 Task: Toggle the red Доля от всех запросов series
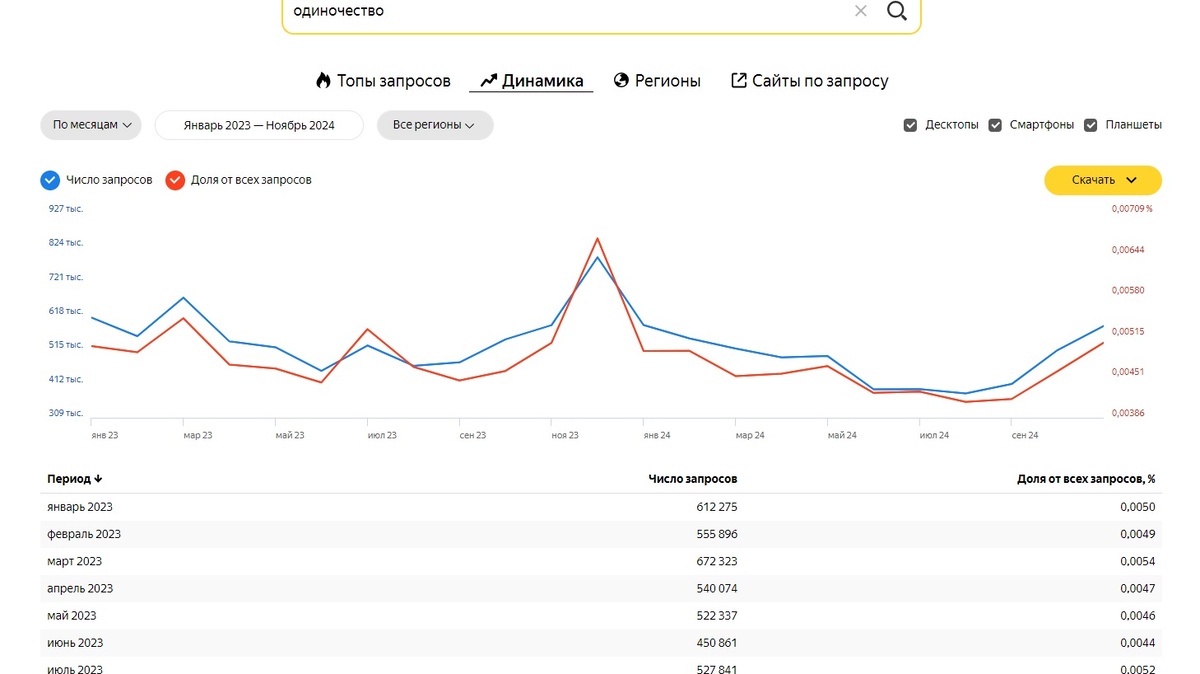click(175, 180)
